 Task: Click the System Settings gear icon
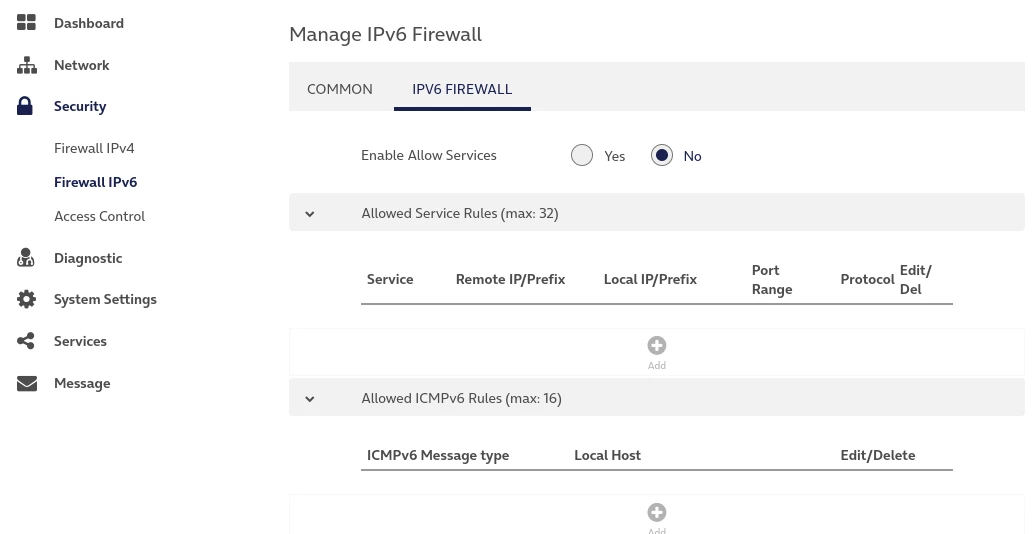pyautogui.click(x=27, y=299)
